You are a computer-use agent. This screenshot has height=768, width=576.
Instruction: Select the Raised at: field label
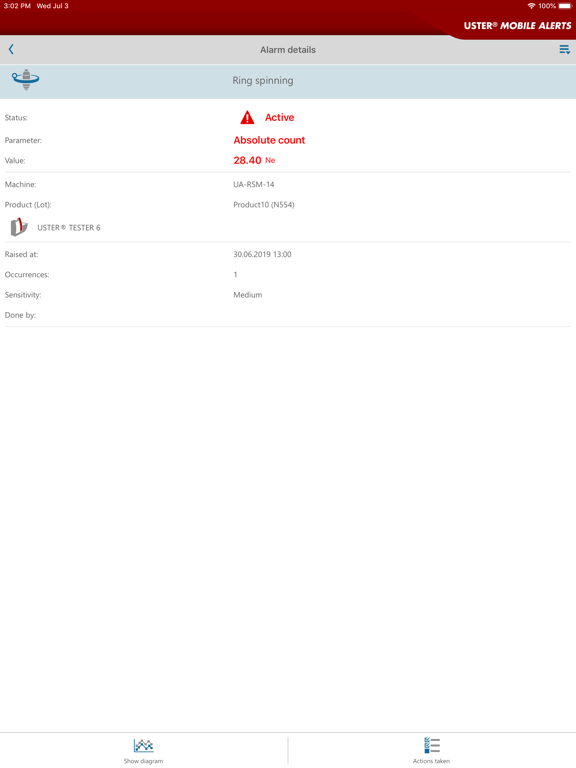[22, 255]
